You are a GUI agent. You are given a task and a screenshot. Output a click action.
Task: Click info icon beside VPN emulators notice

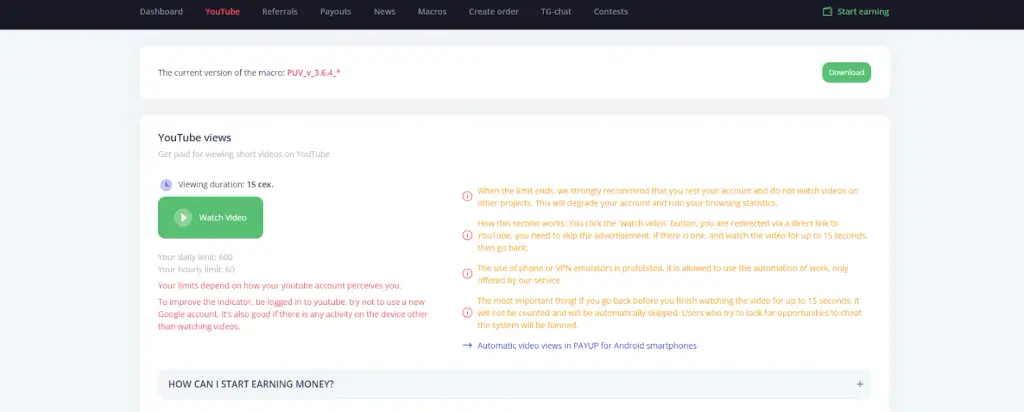point(467,274)
